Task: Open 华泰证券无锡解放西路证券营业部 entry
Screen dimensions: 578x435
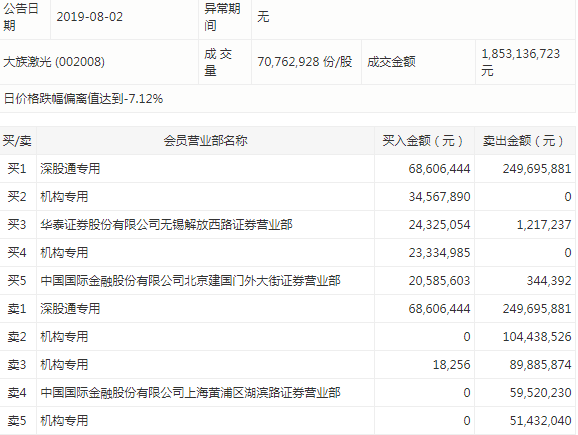Action: click(x=166, y=225)
